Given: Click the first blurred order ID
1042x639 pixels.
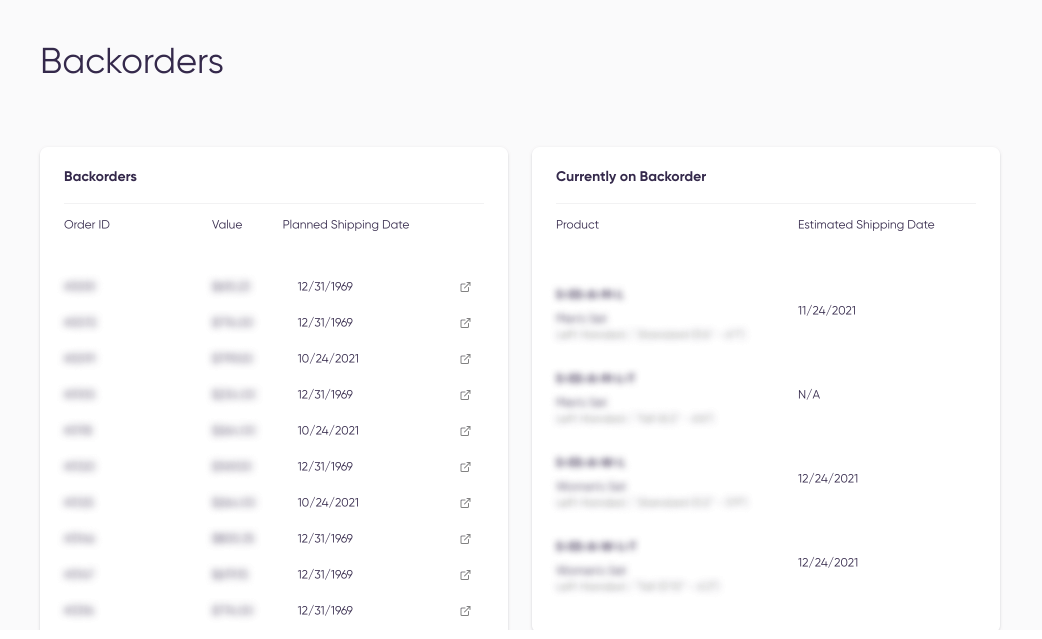Looking at the screenshot, I should point(80,286).
